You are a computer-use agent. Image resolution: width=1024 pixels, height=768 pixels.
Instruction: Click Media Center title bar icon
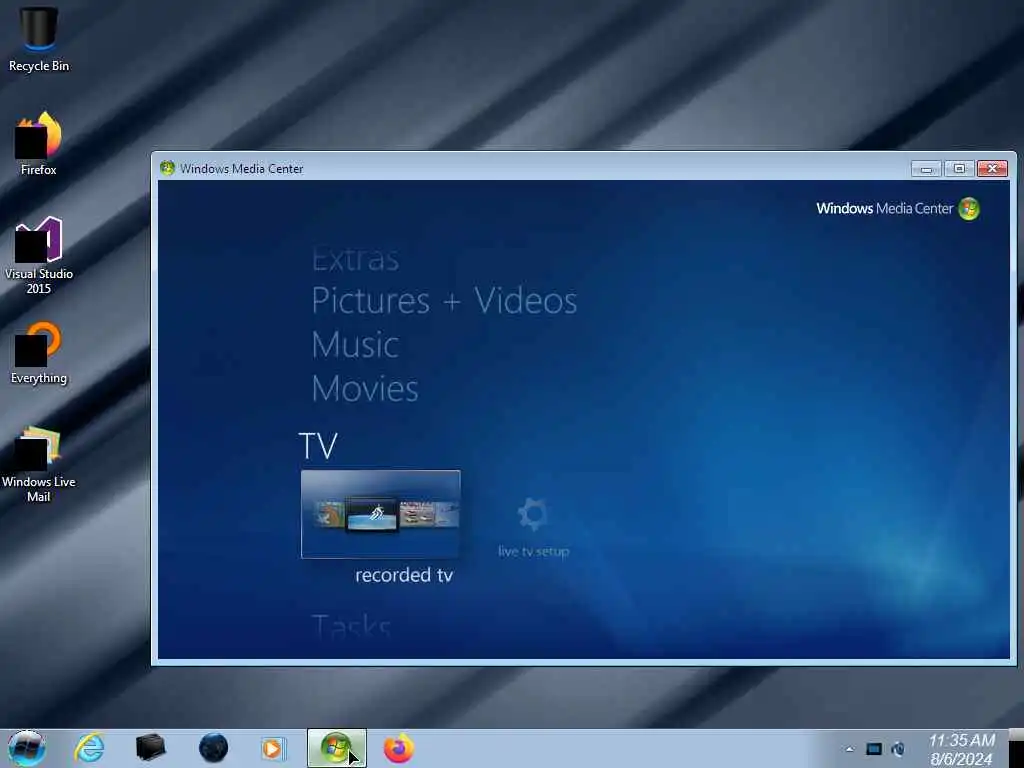pyautogui.click(x=167, y=168)
